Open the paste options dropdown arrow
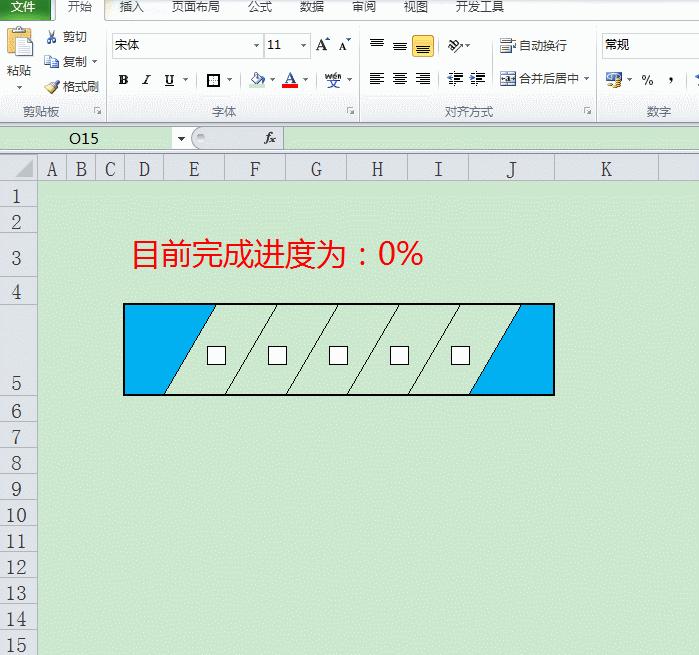 pos(19,88)
